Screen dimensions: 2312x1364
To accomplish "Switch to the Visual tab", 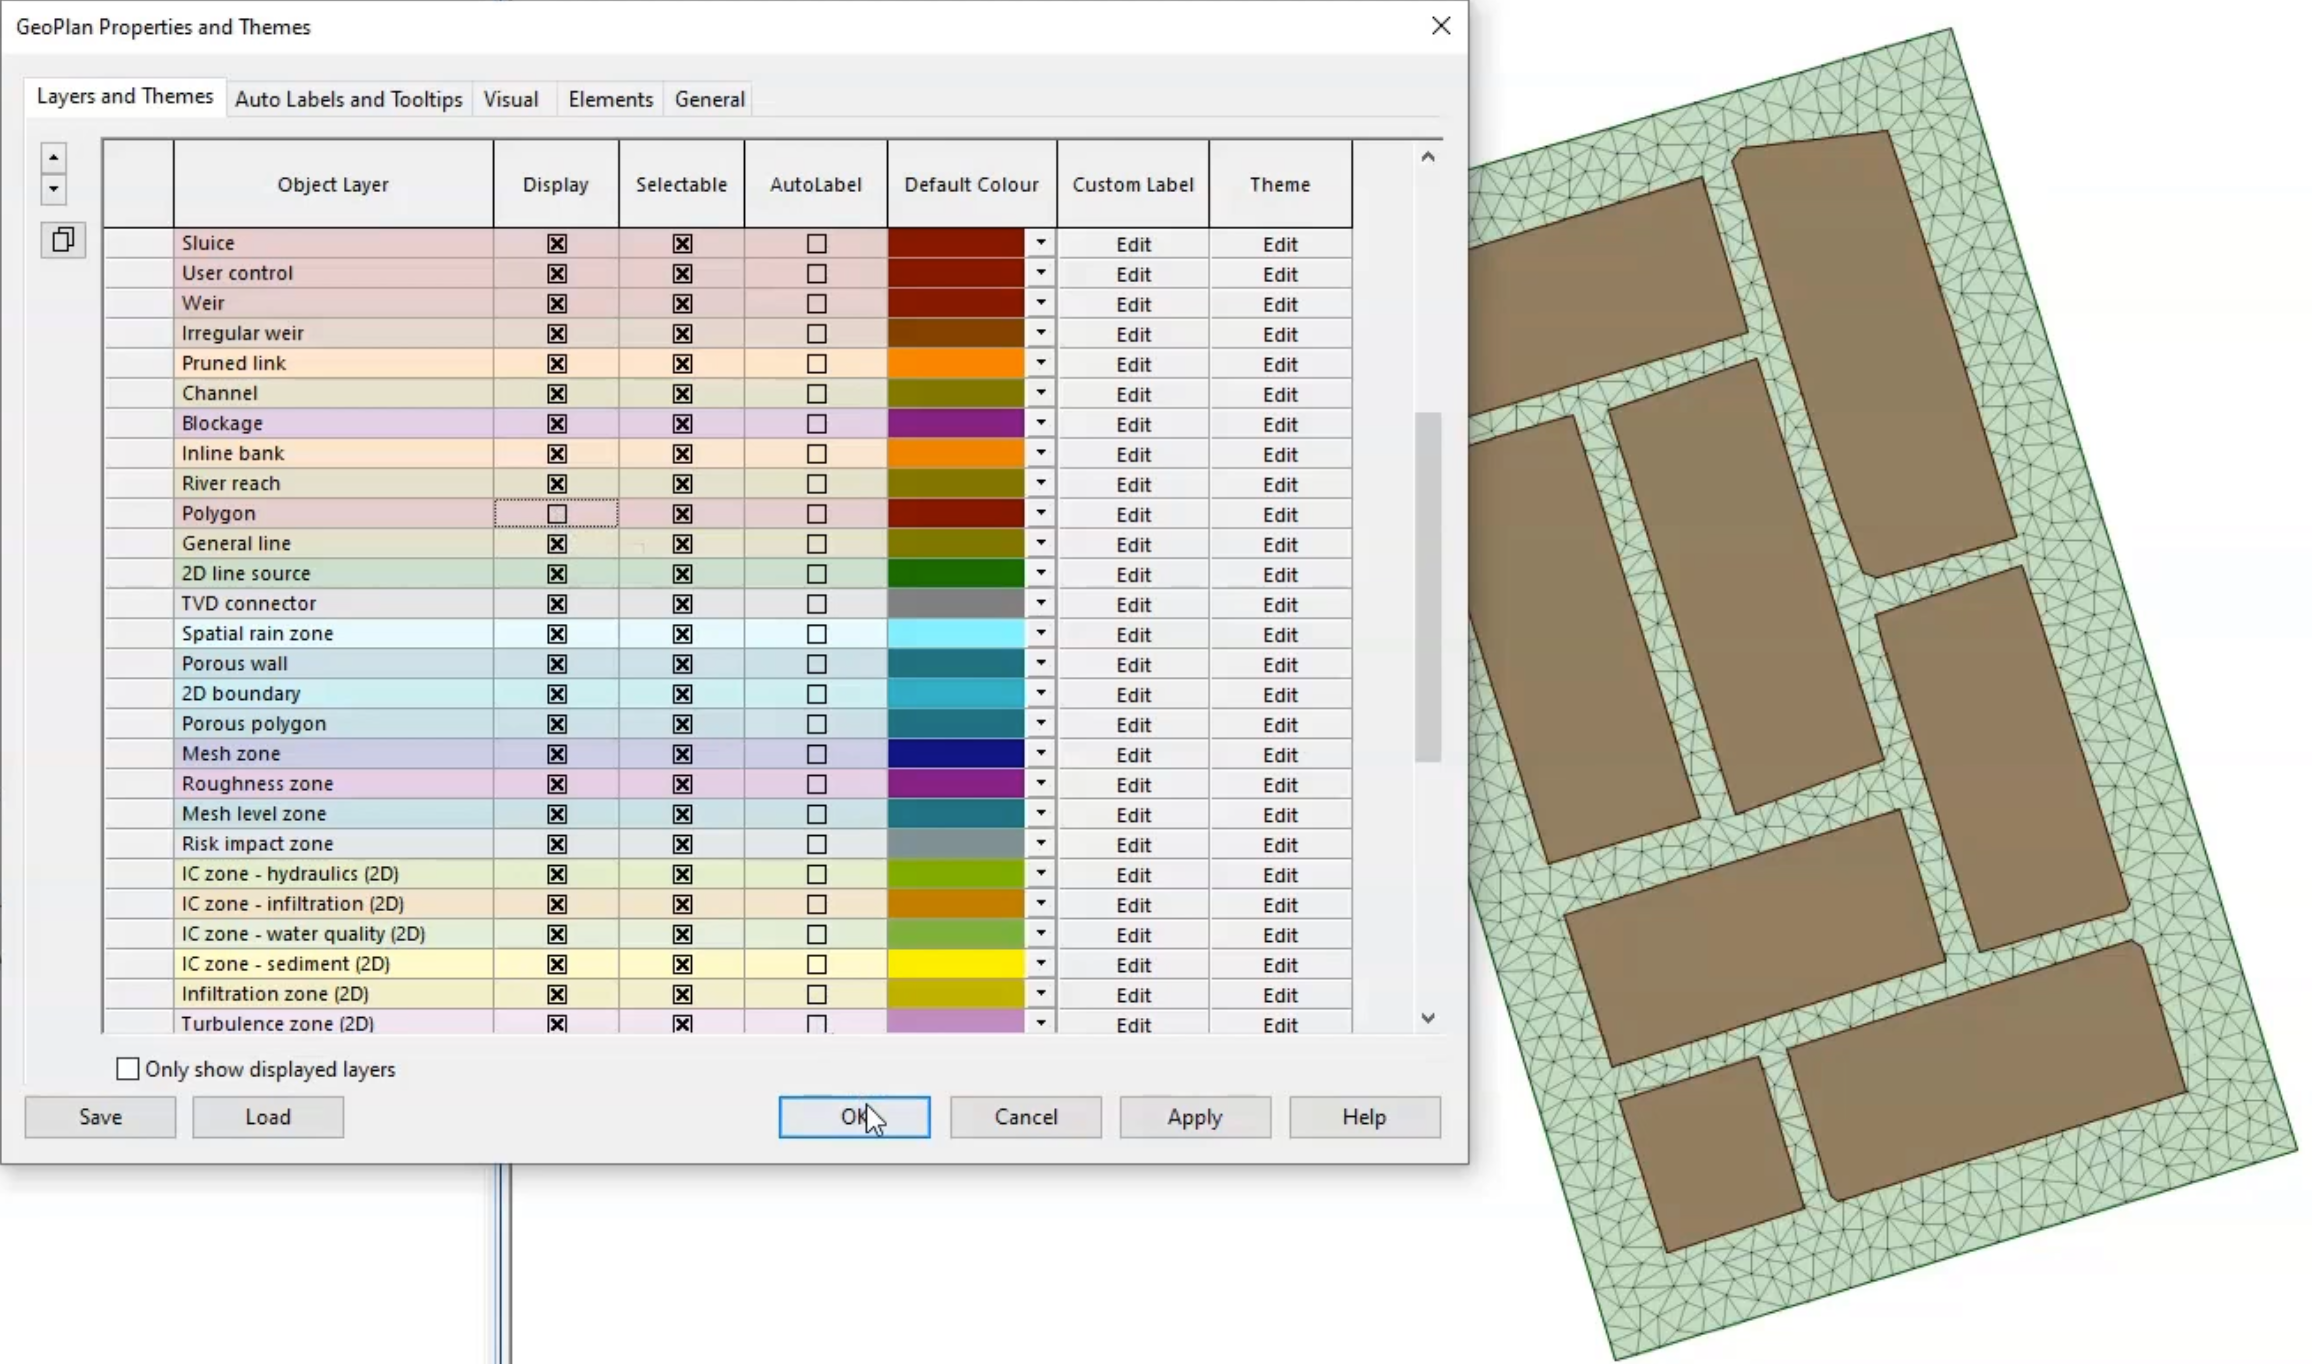I will [x=511, y=99].
